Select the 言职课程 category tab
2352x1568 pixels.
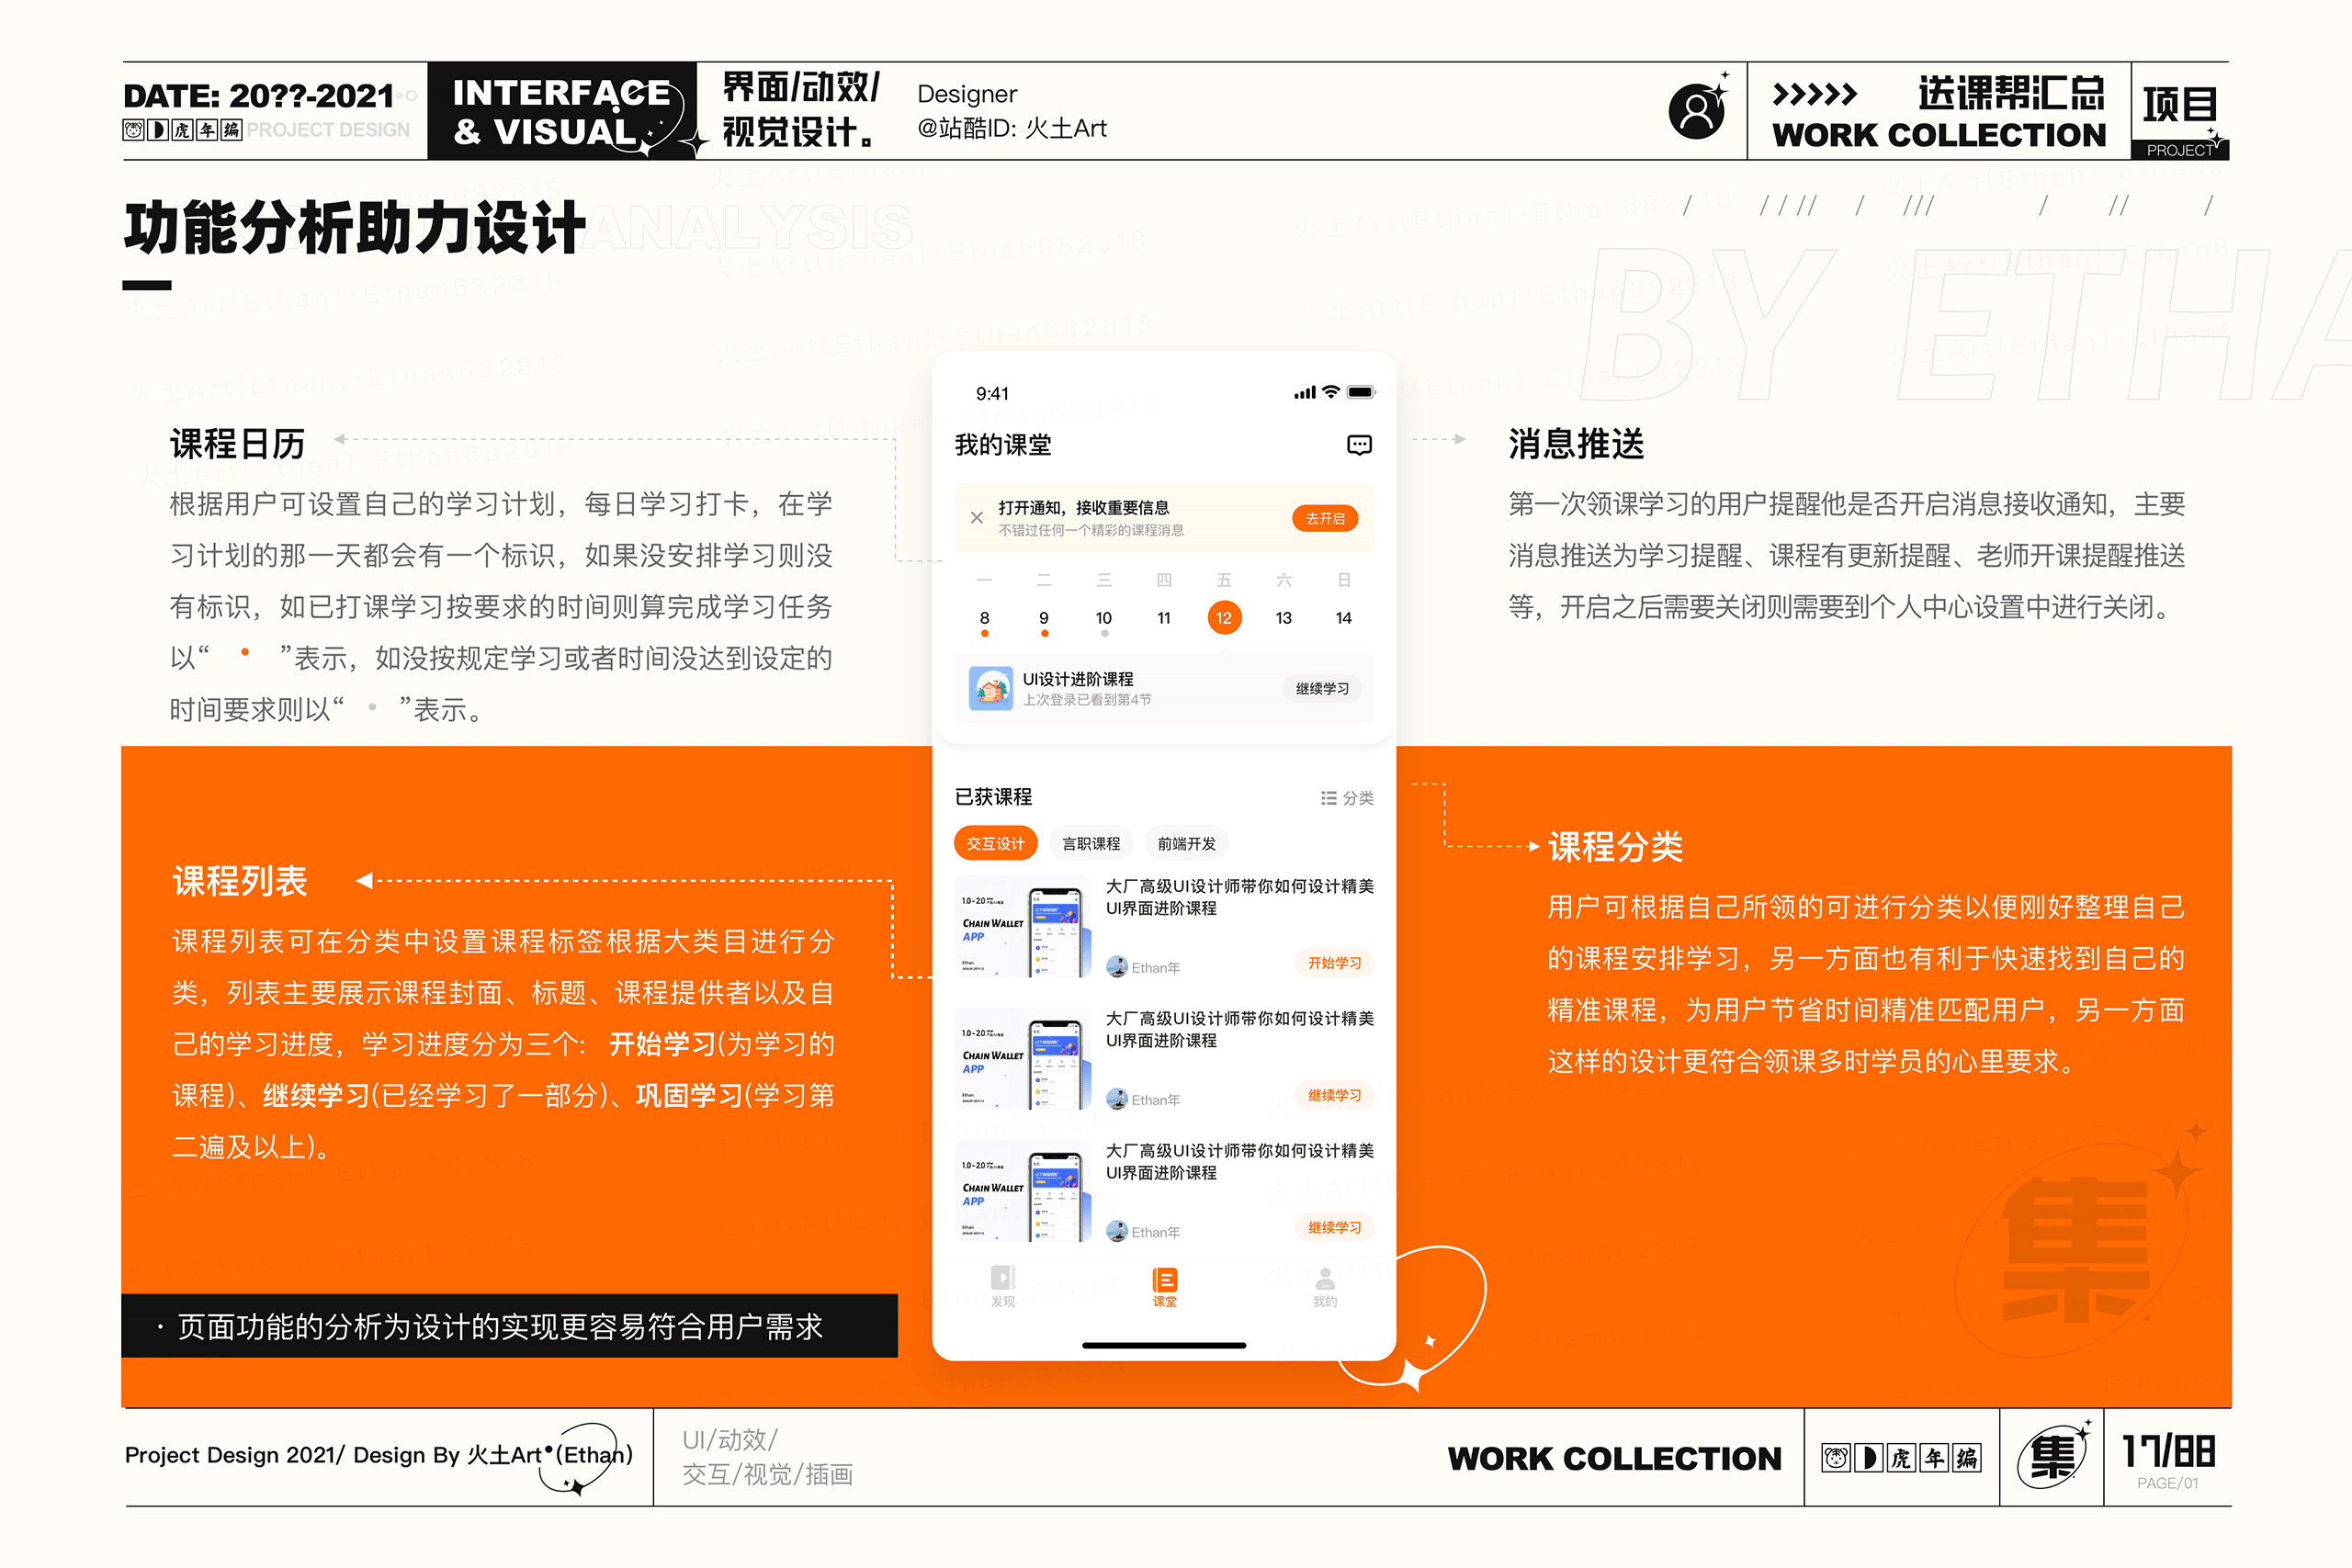pyautogui.click(x=1091, y=843)
